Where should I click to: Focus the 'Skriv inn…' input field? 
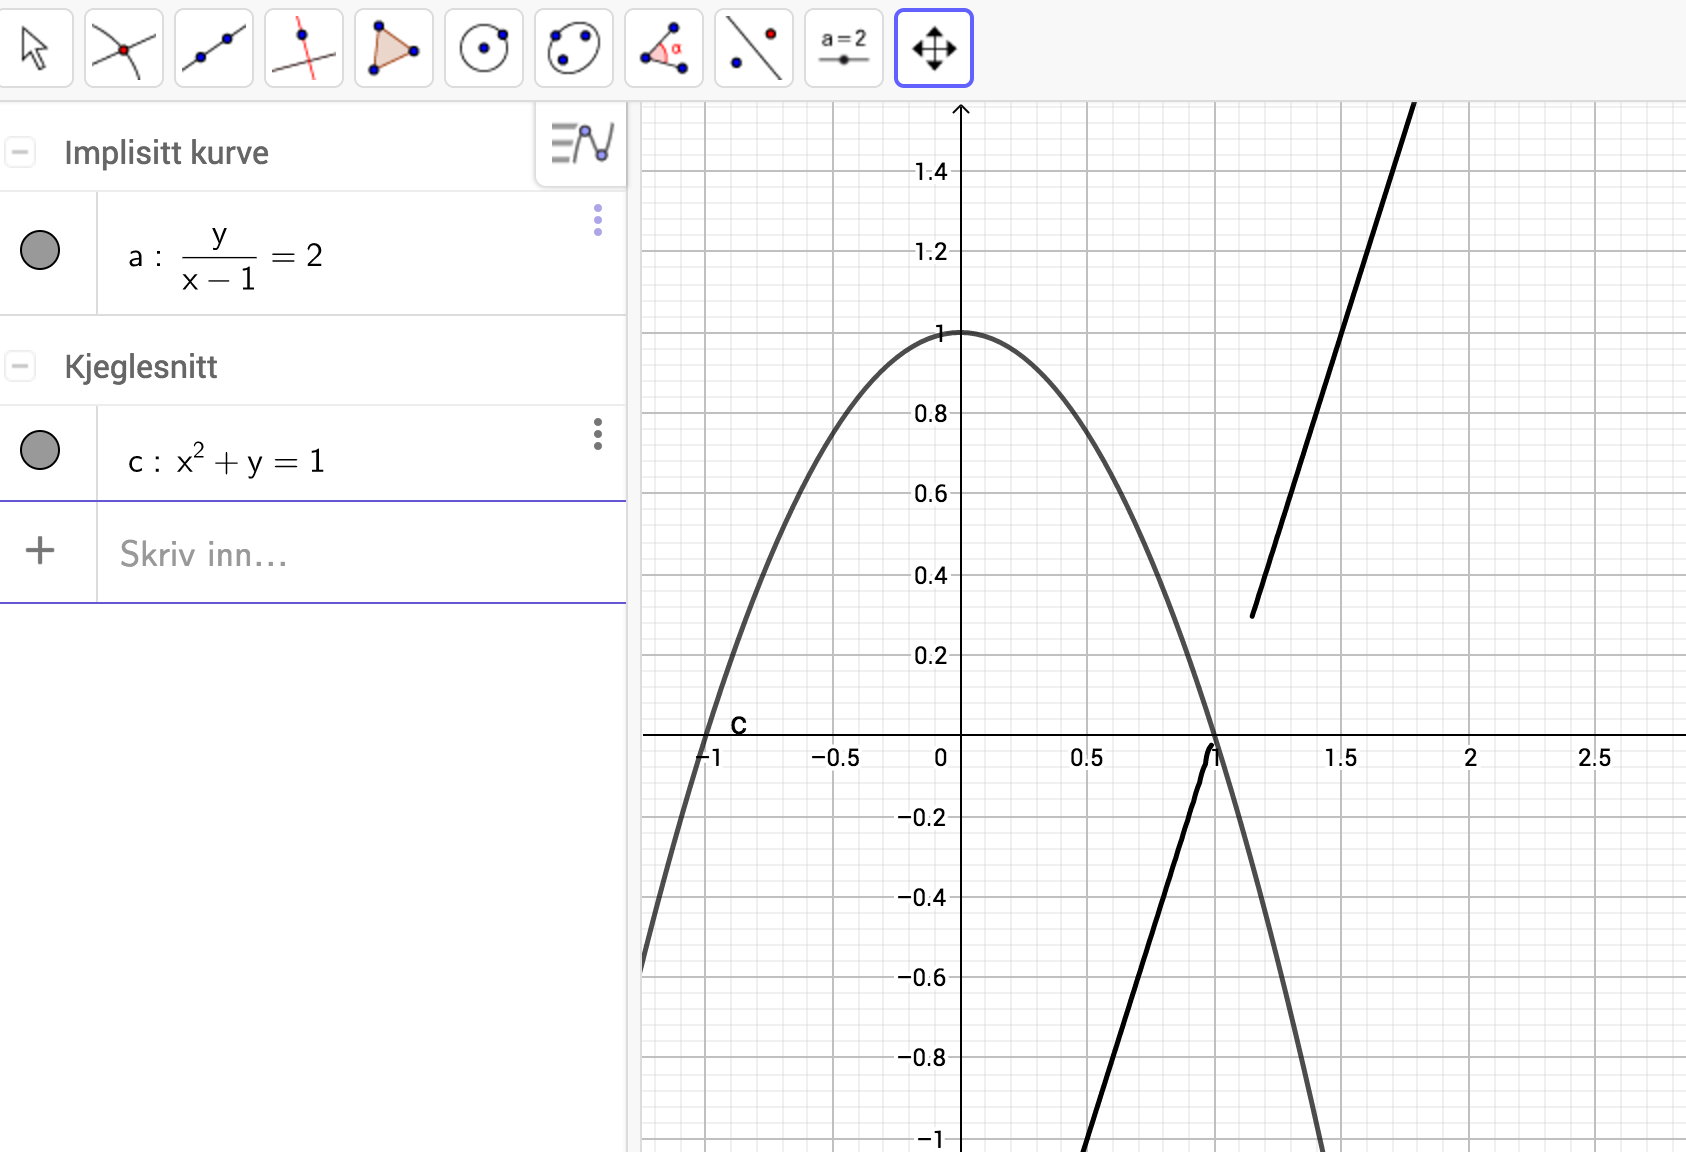tap(362, 553)
